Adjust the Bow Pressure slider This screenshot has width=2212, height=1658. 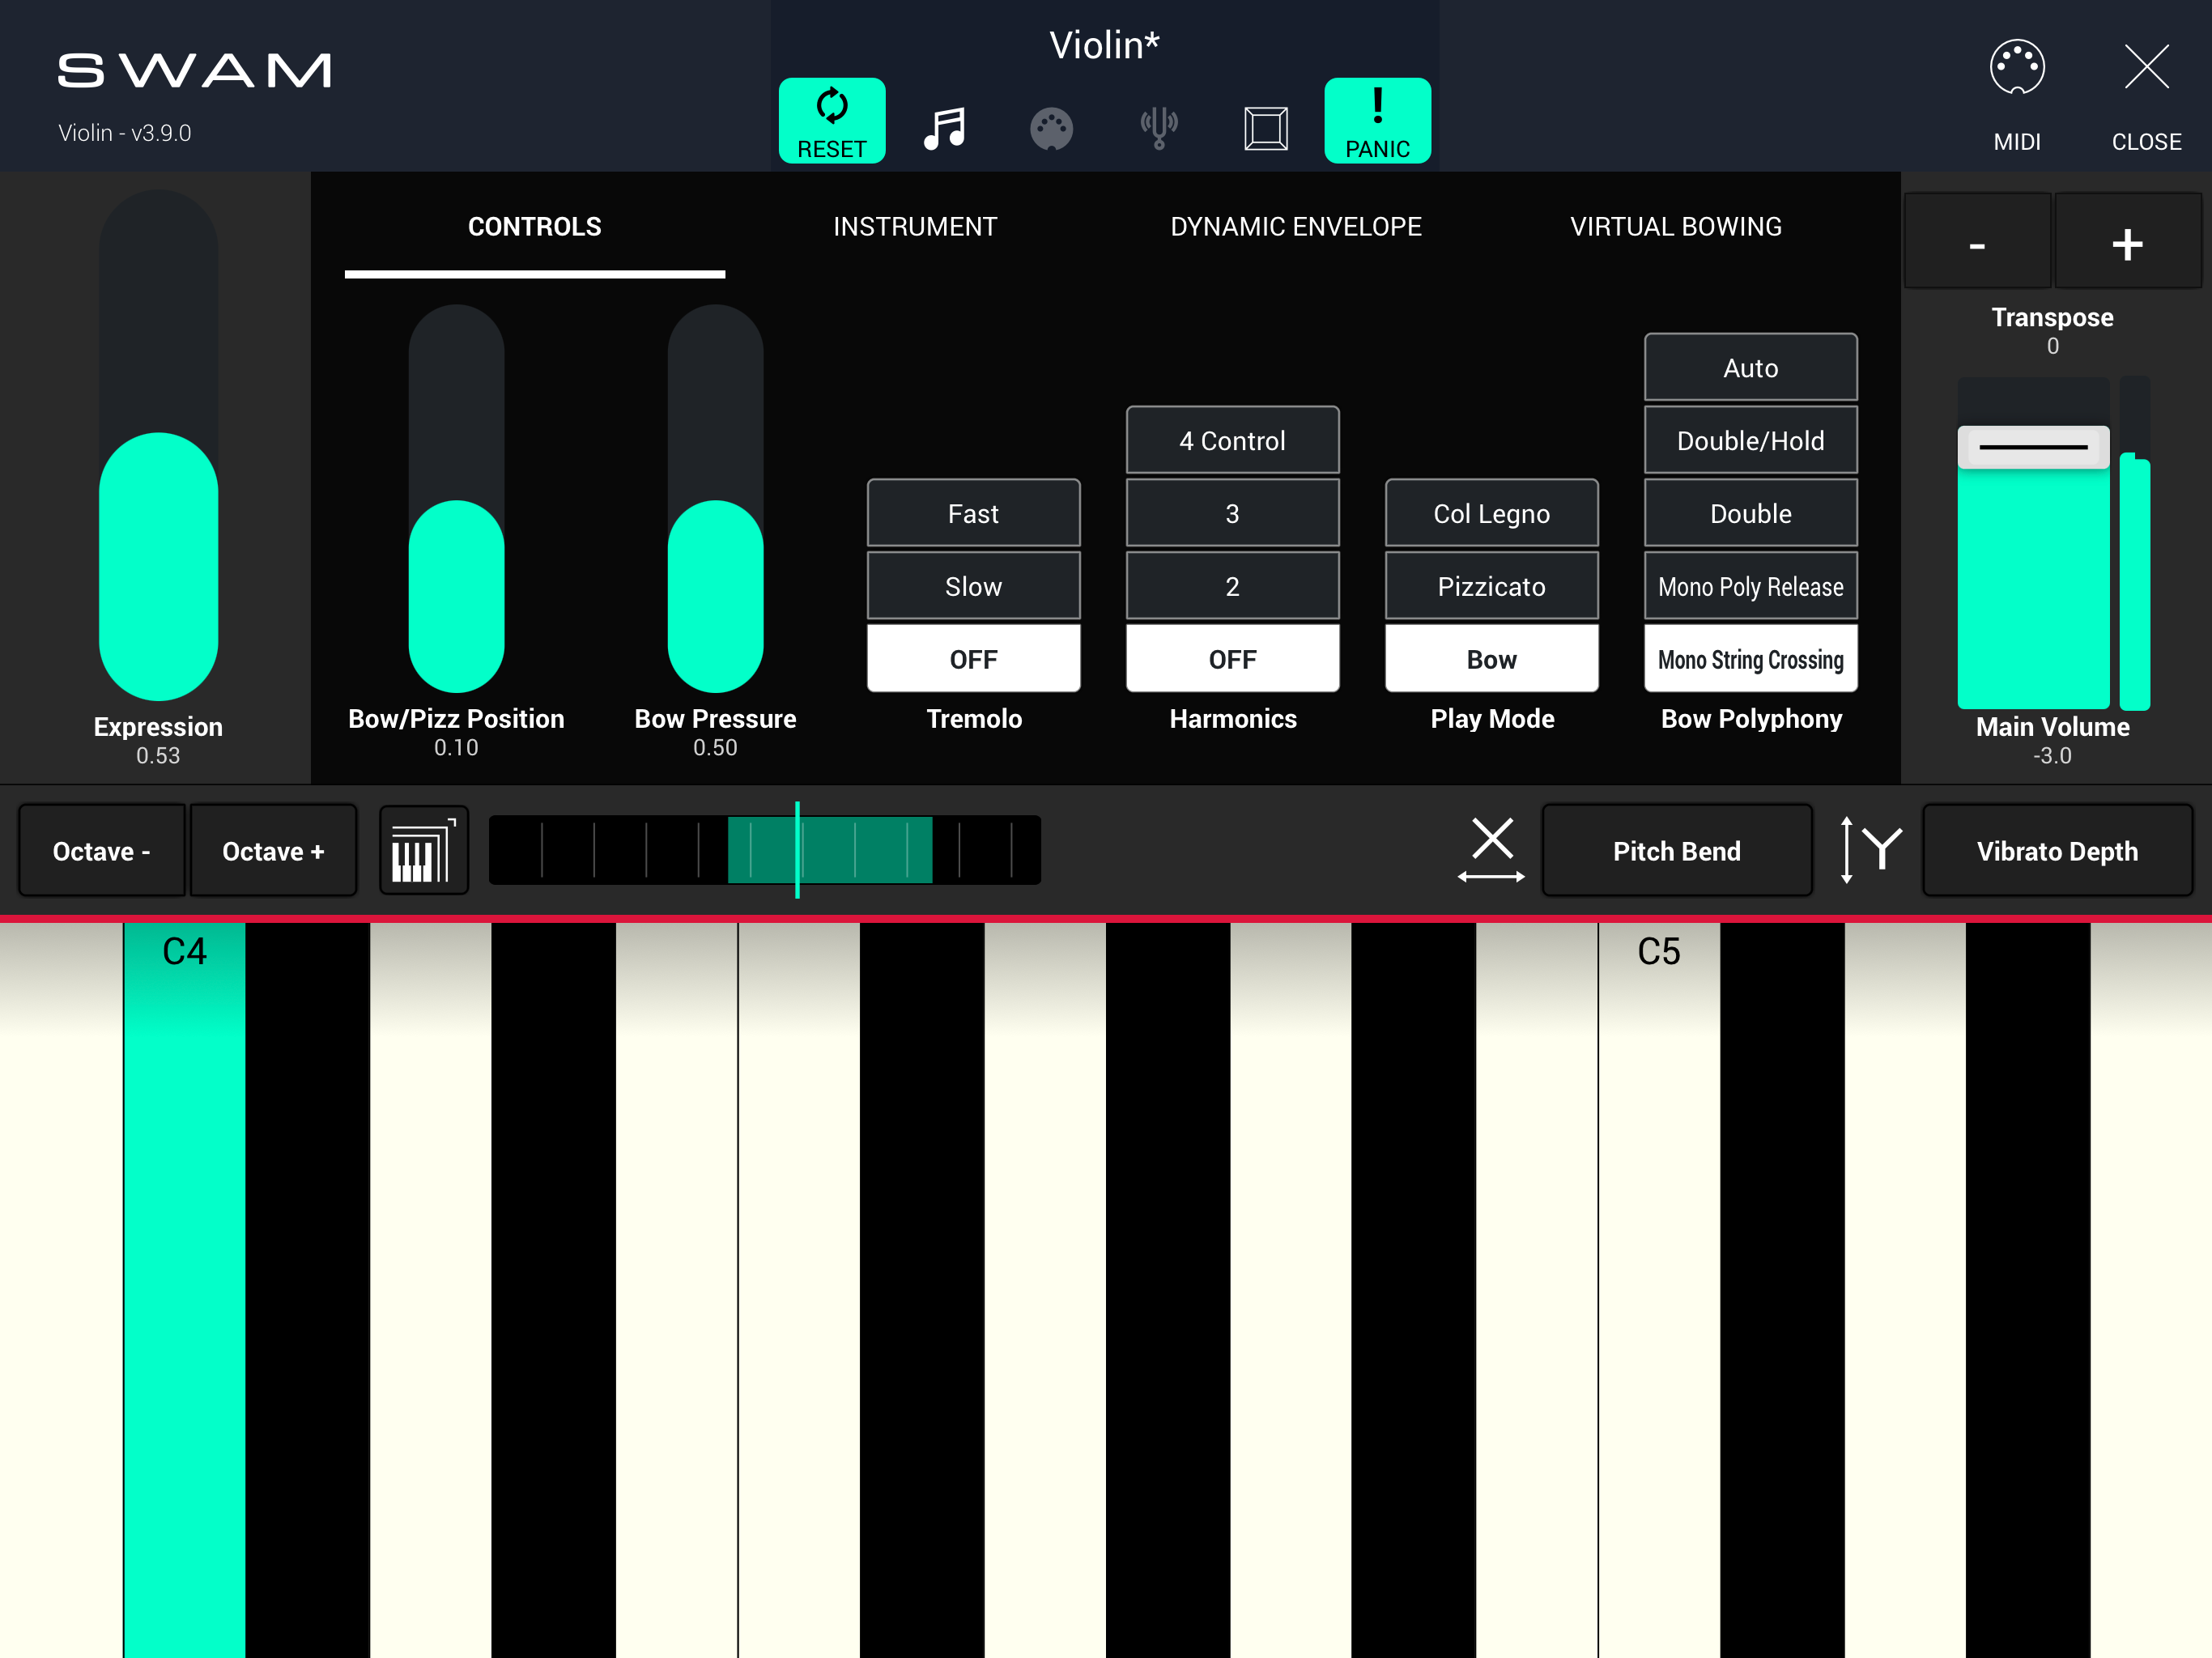click(715, 498)
